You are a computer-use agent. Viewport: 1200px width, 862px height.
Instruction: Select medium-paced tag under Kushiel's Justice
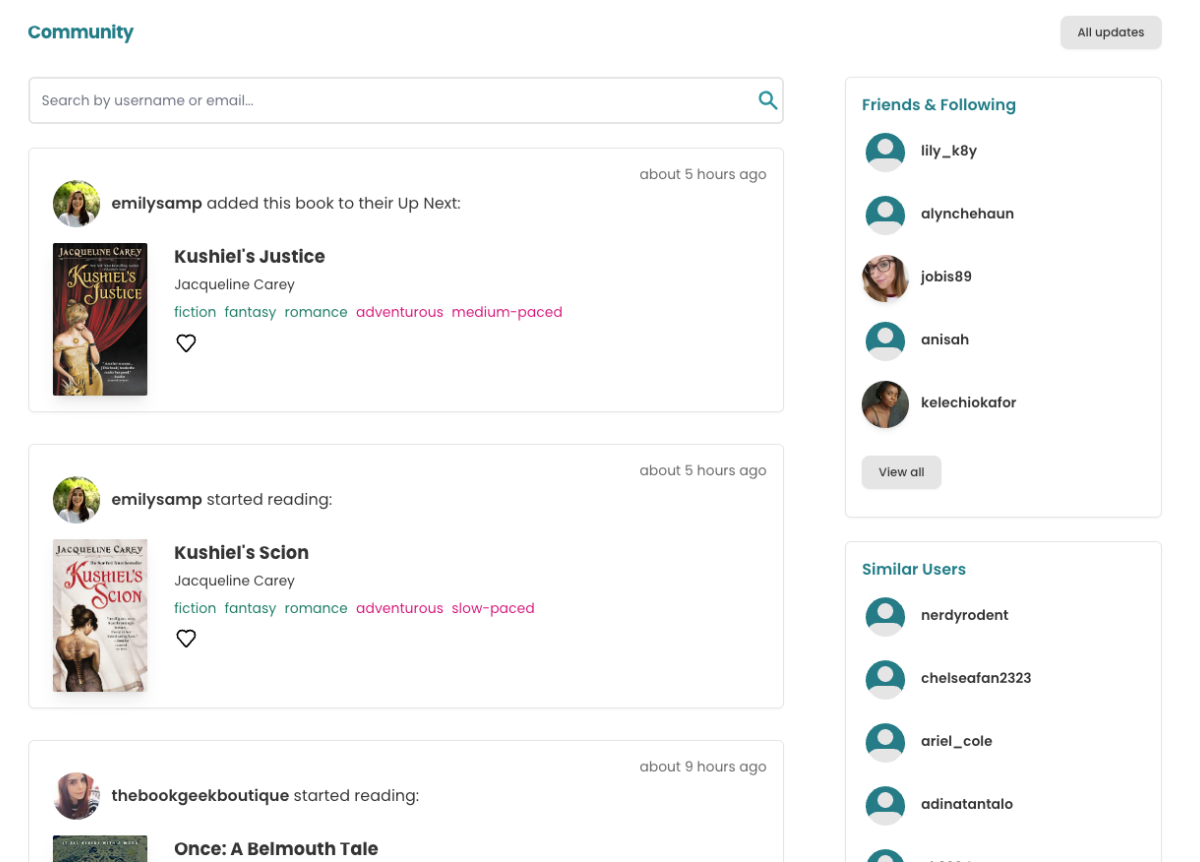507,312
